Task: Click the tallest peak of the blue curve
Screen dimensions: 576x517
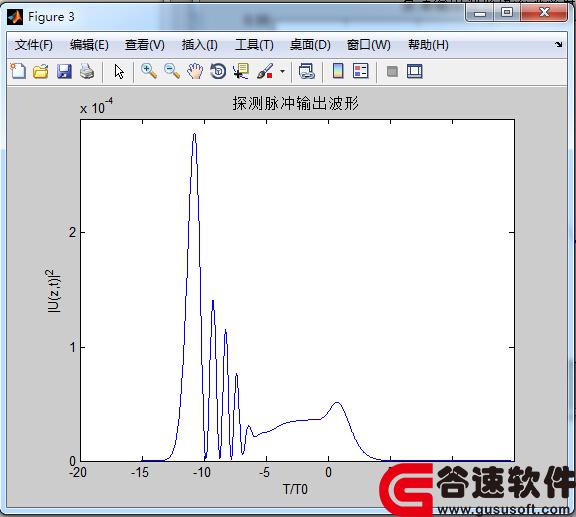Action: pyautogui.click(x=194, y=134)
